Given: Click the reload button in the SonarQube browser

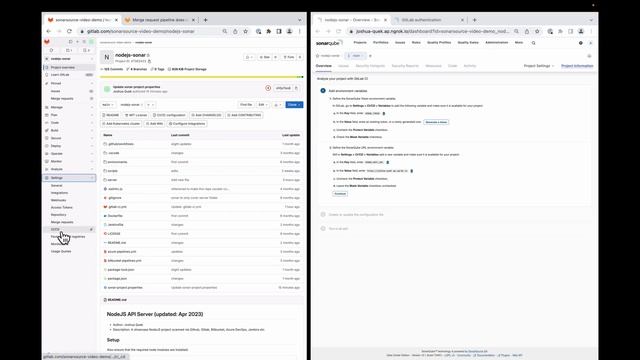Looking at the screenshot, I should 338,31.
